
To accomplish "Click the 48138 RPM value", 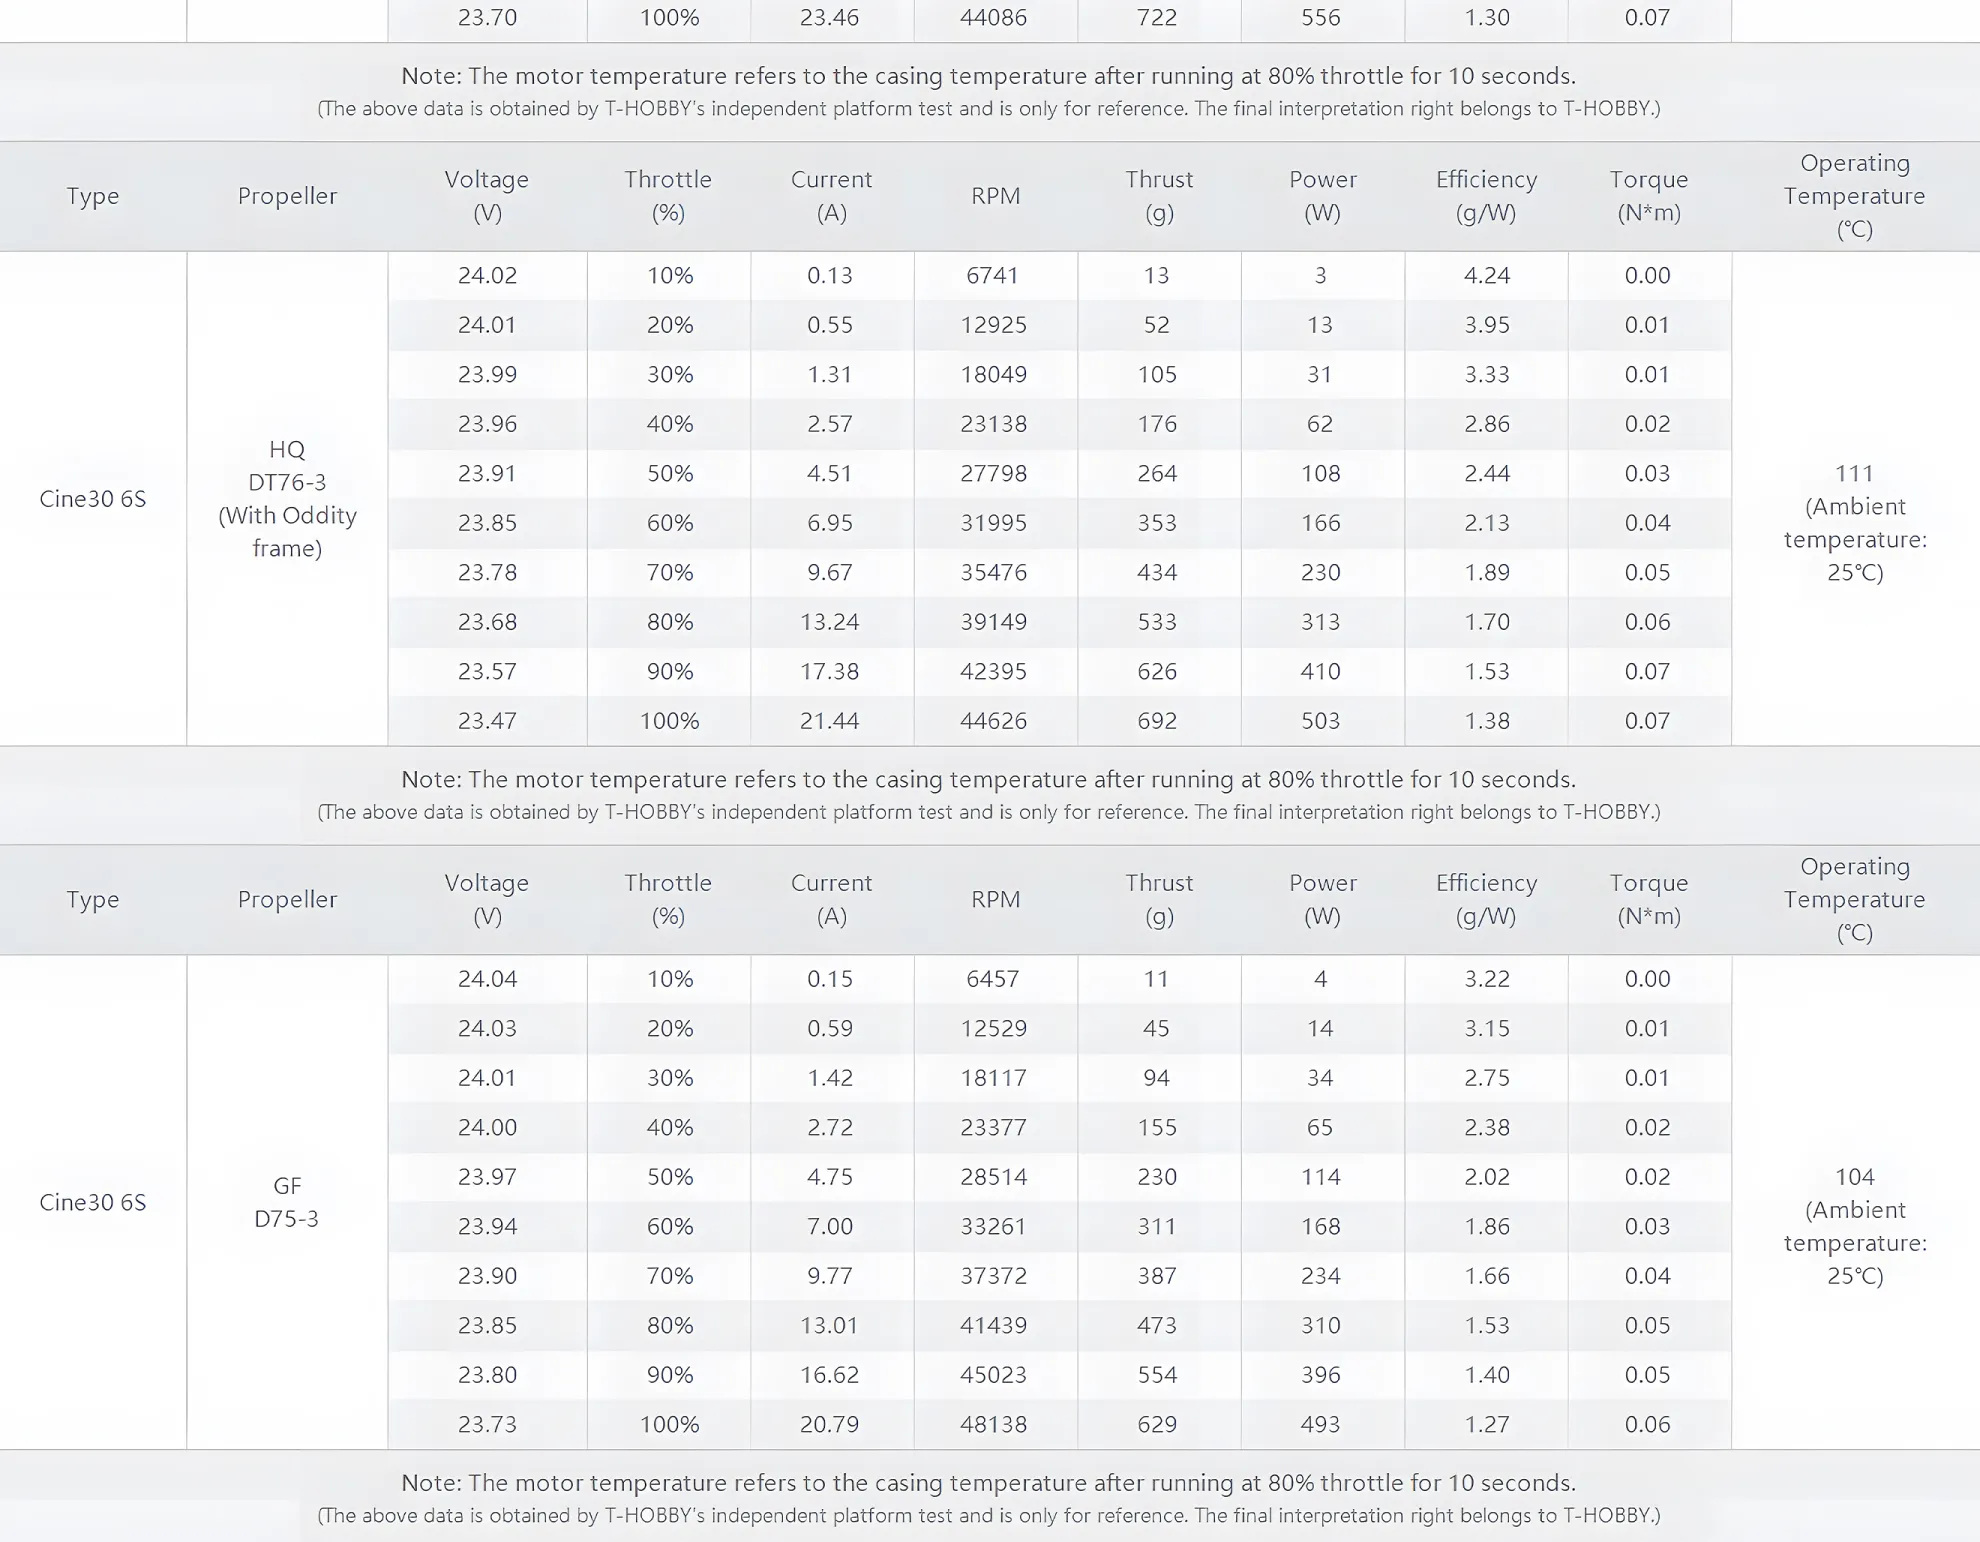I will click(994, 1424).
